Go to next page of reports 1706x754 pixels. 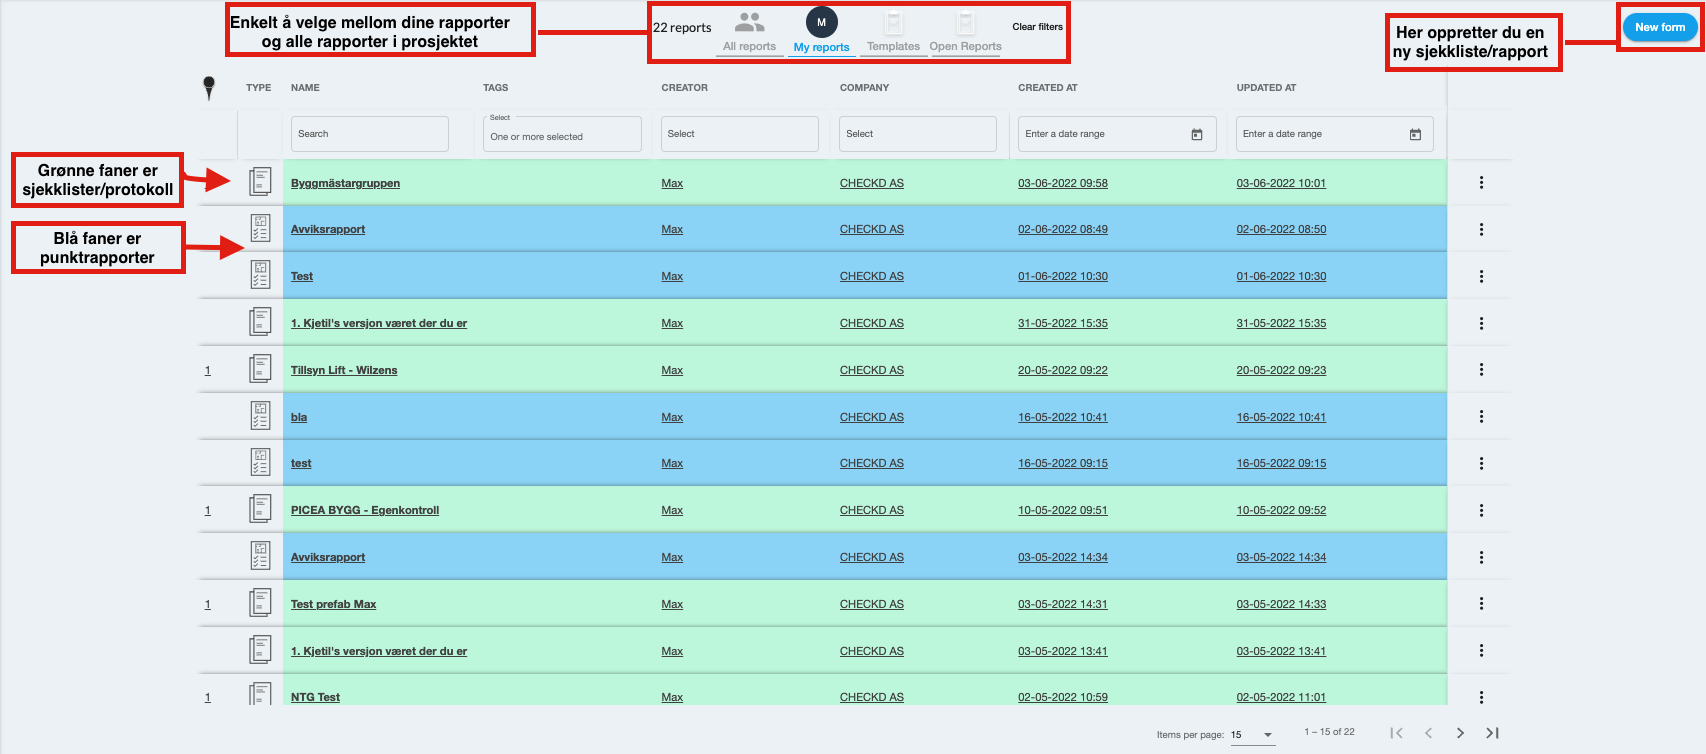point(1460,733)
